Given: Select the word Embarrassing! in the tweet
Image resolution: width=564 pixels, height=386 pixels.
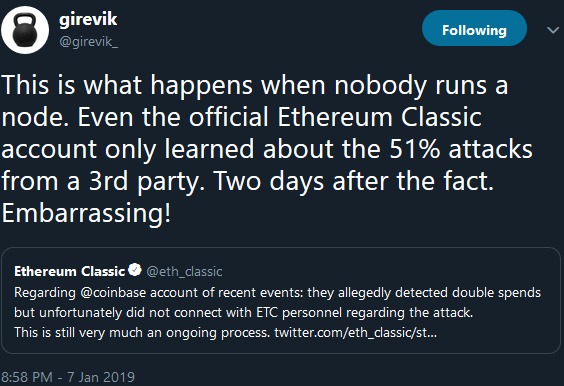Looking at the screenshot, I should click(x=86, y=213).
